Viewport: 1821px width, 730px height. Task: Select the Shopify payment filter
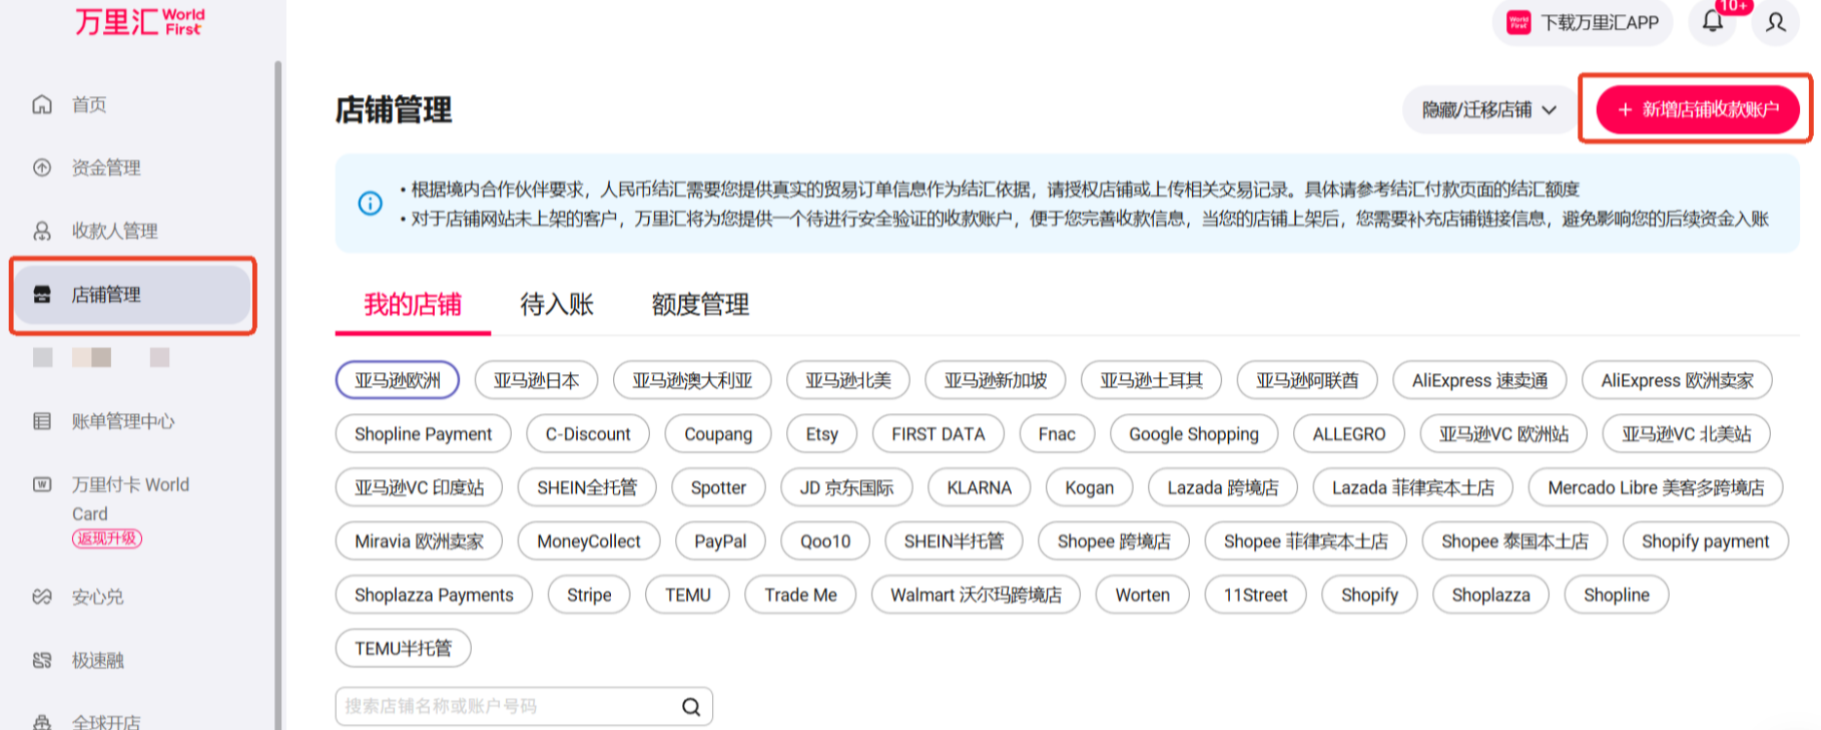click(1705, 541)
